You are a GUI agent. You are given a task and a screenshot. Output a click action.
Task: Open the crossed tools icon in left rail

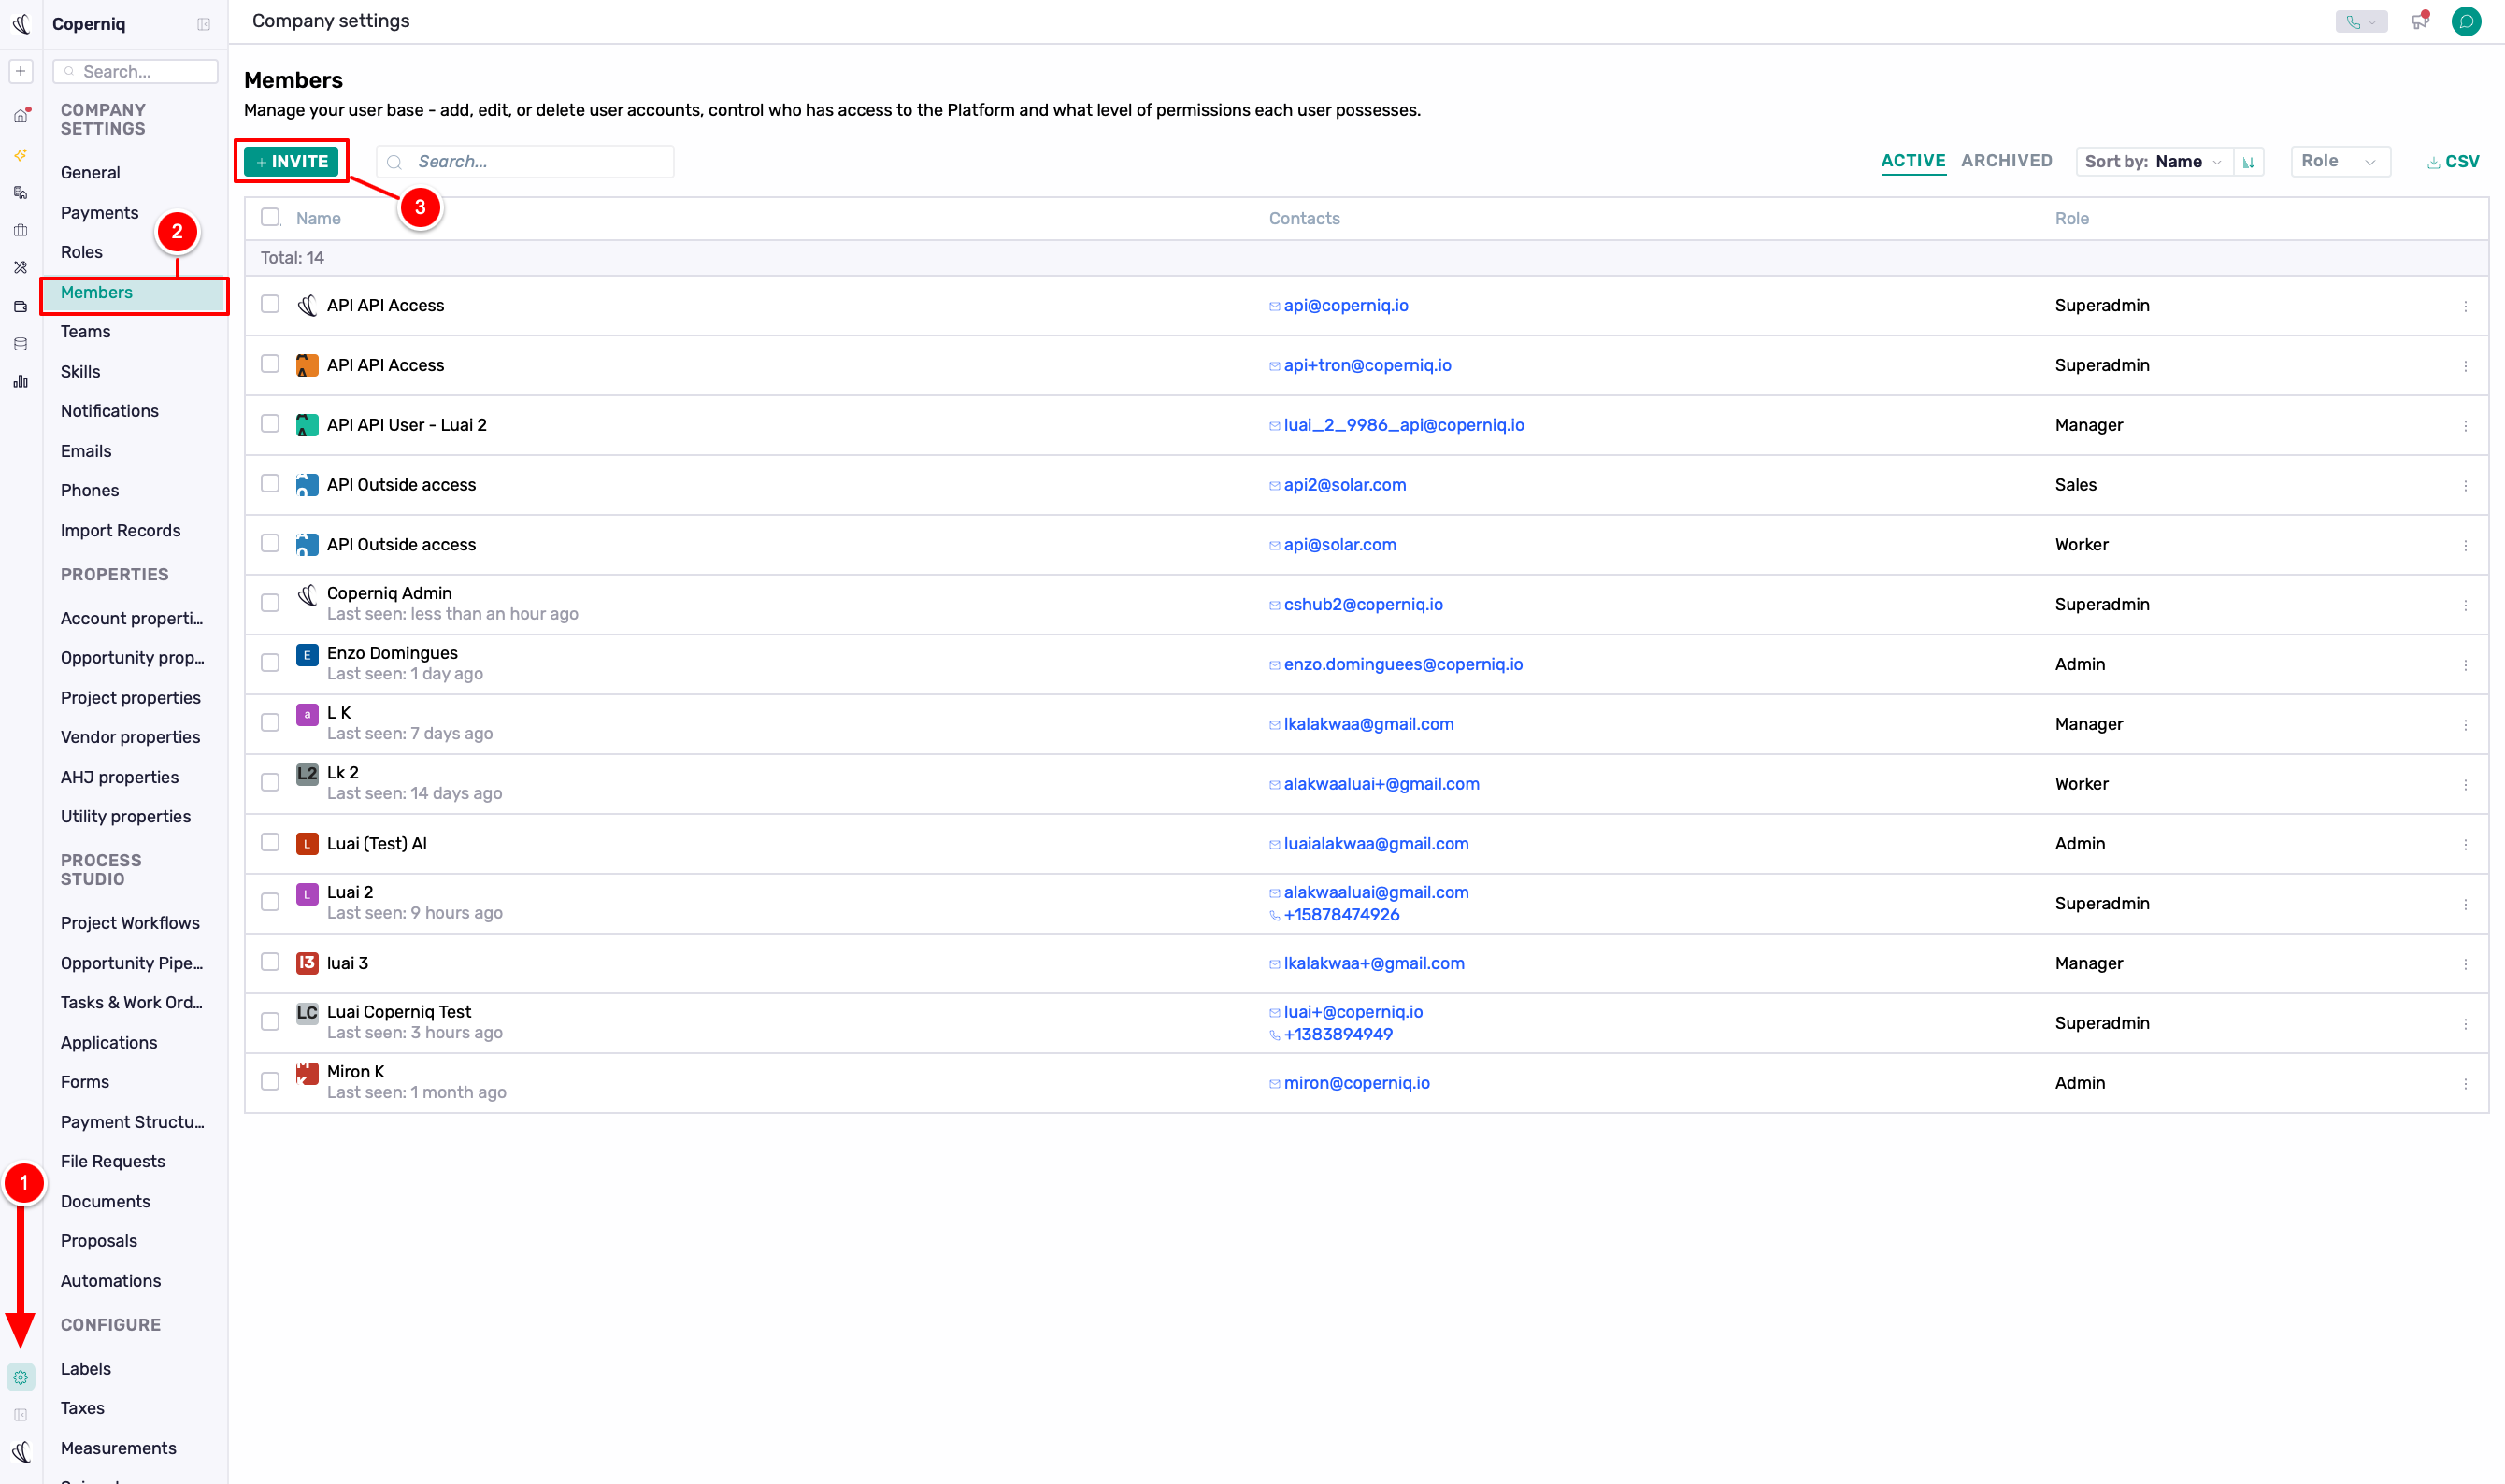(21, 268)
